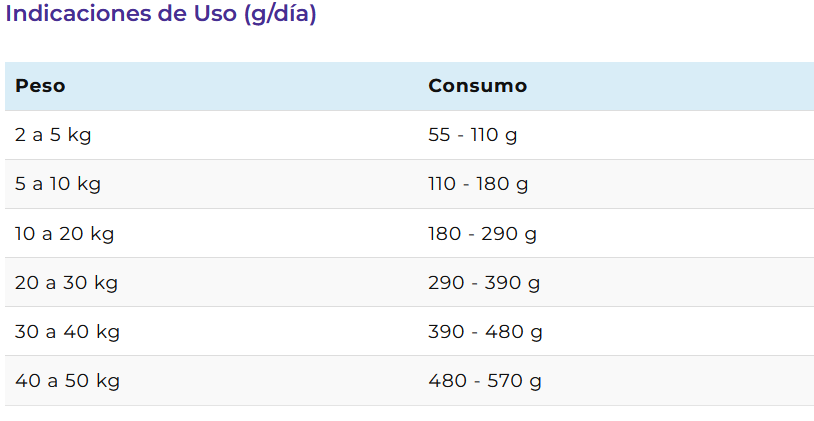This screenshot has height=421, width=814.
Task: Click the '290 - 390 g' consumption value
Action: tap(484, 283)
